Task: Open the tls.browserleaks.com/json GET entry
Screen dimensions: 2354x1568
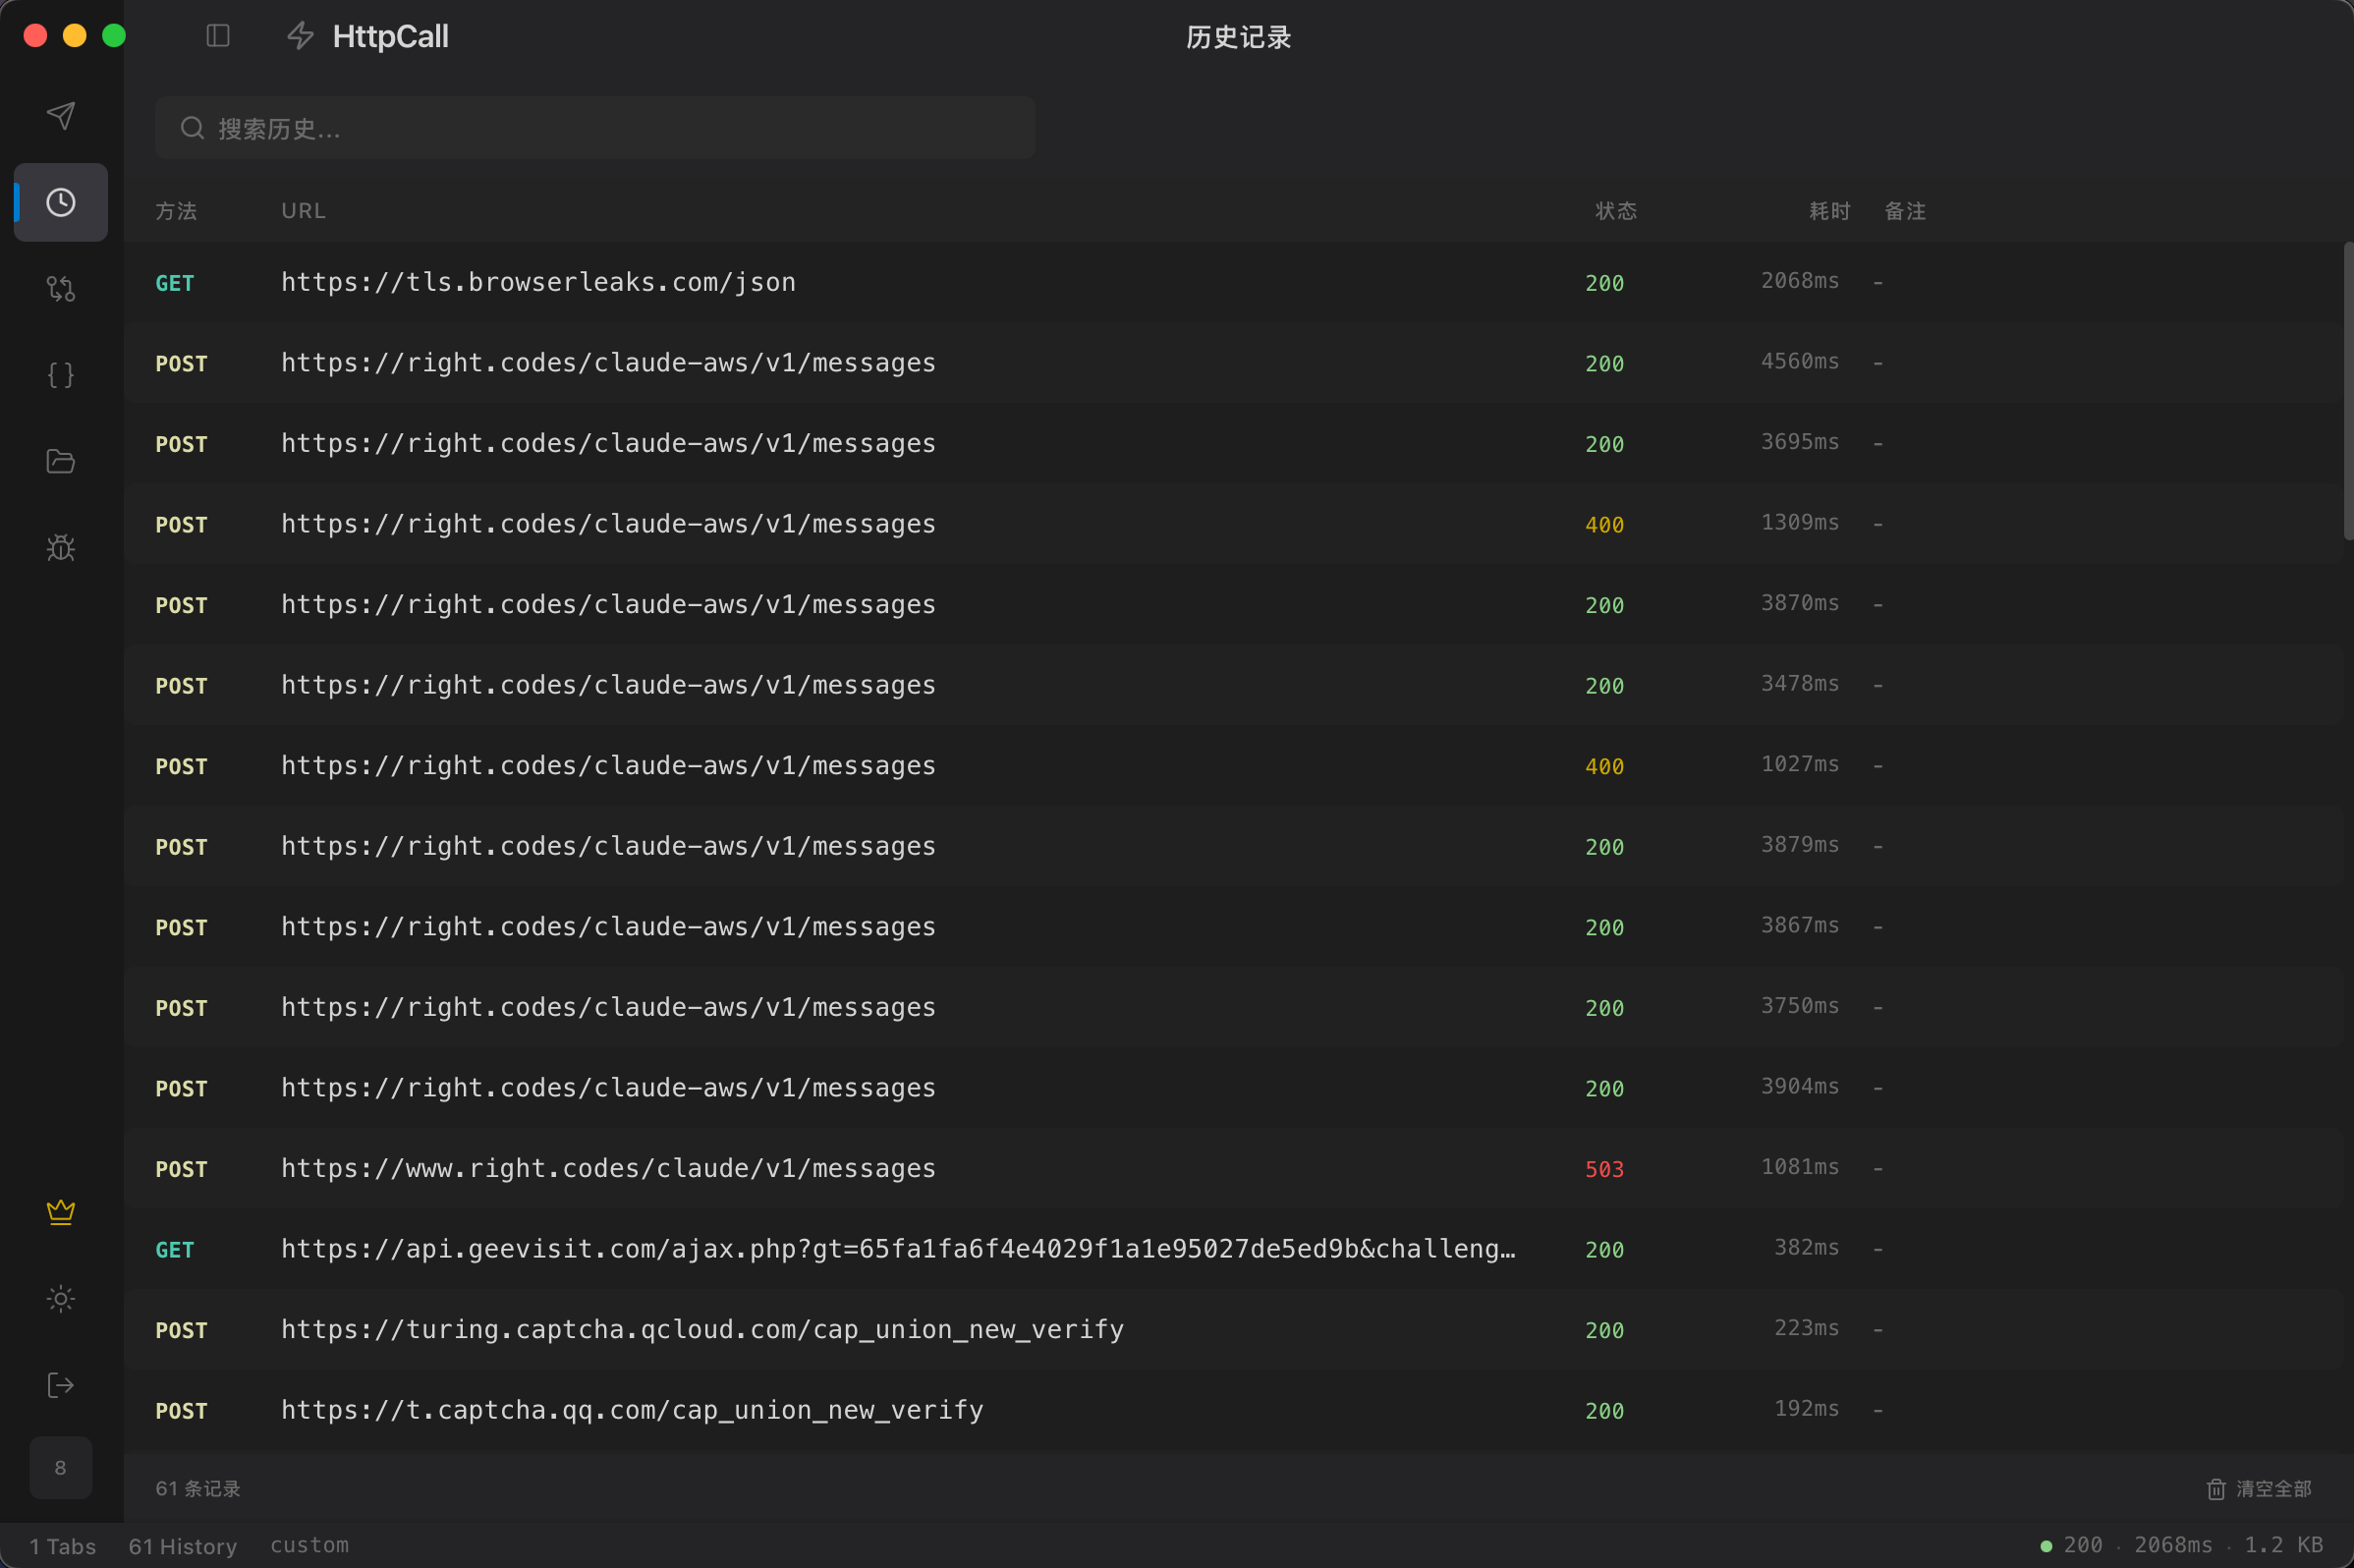Action: [x=538, y=283]
